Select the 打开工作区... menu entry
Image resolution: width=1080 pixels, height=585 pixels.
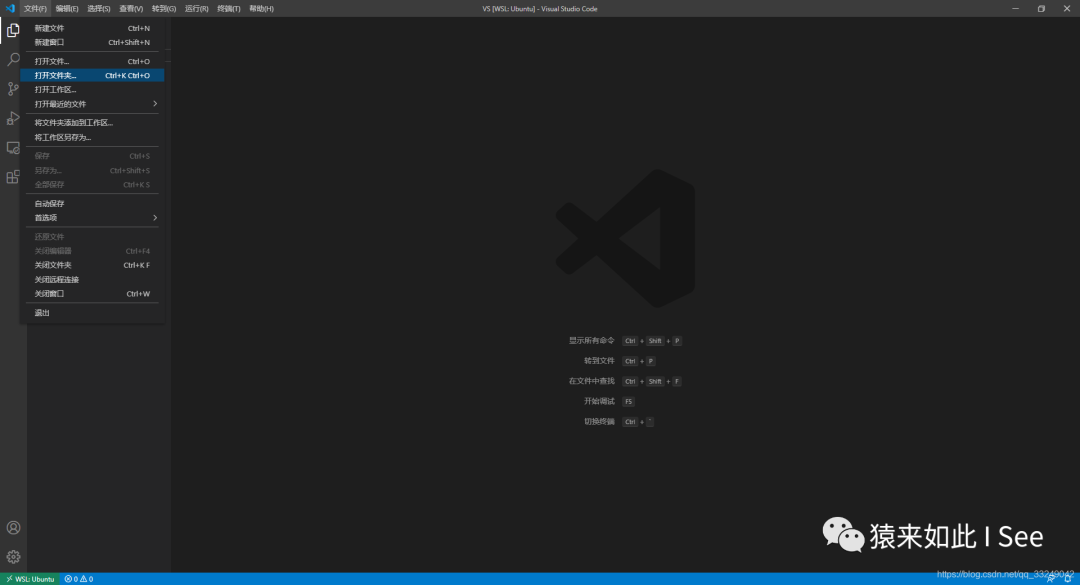(92, 90)
